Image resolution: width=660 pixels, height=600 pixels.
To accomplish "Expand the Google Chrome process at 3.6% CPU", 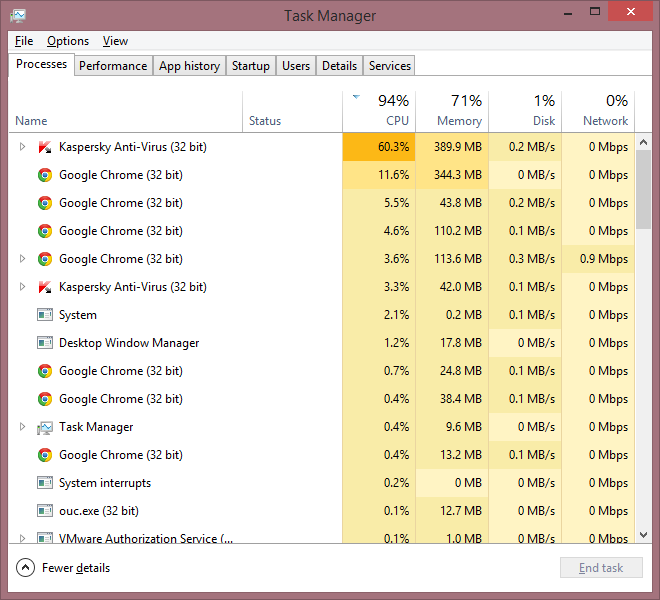I will pos(23,259).
